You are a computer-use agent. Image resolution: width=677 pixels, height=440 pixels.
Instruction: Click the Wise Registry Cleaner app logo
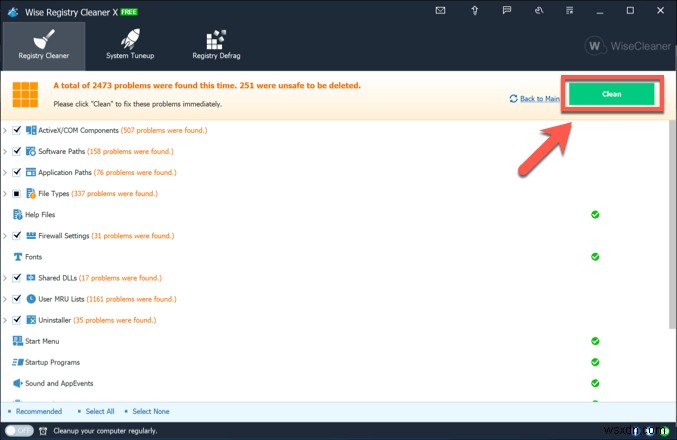click(13, 12)
